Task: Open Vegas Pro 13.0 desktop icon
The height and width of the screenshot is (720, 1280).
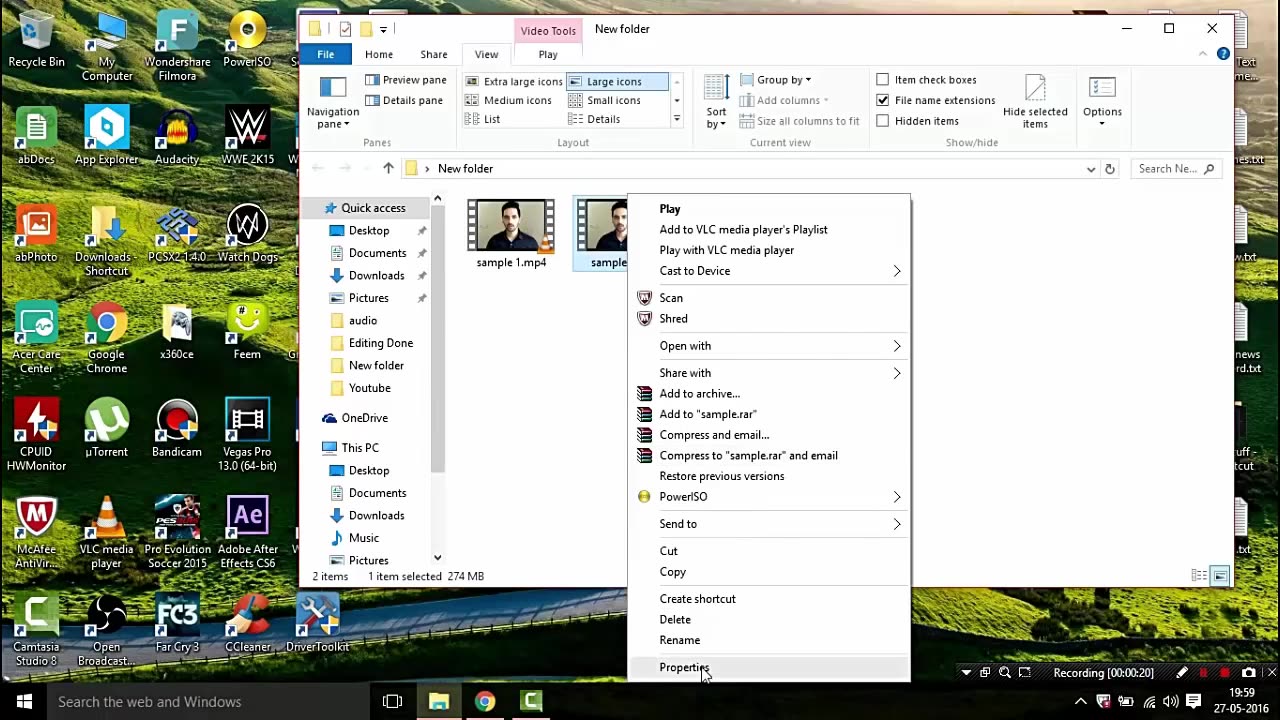Action: [247, 436]
